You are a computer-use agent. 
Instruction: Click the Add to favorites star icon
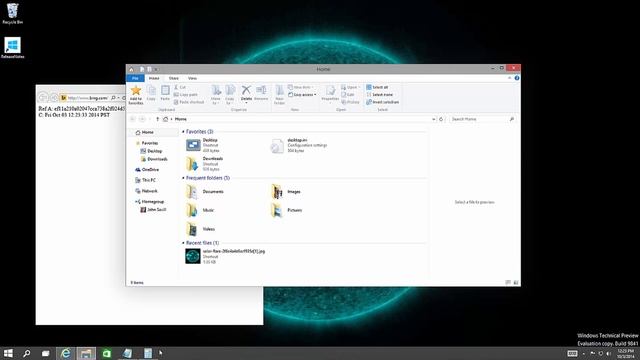point(136,91)
